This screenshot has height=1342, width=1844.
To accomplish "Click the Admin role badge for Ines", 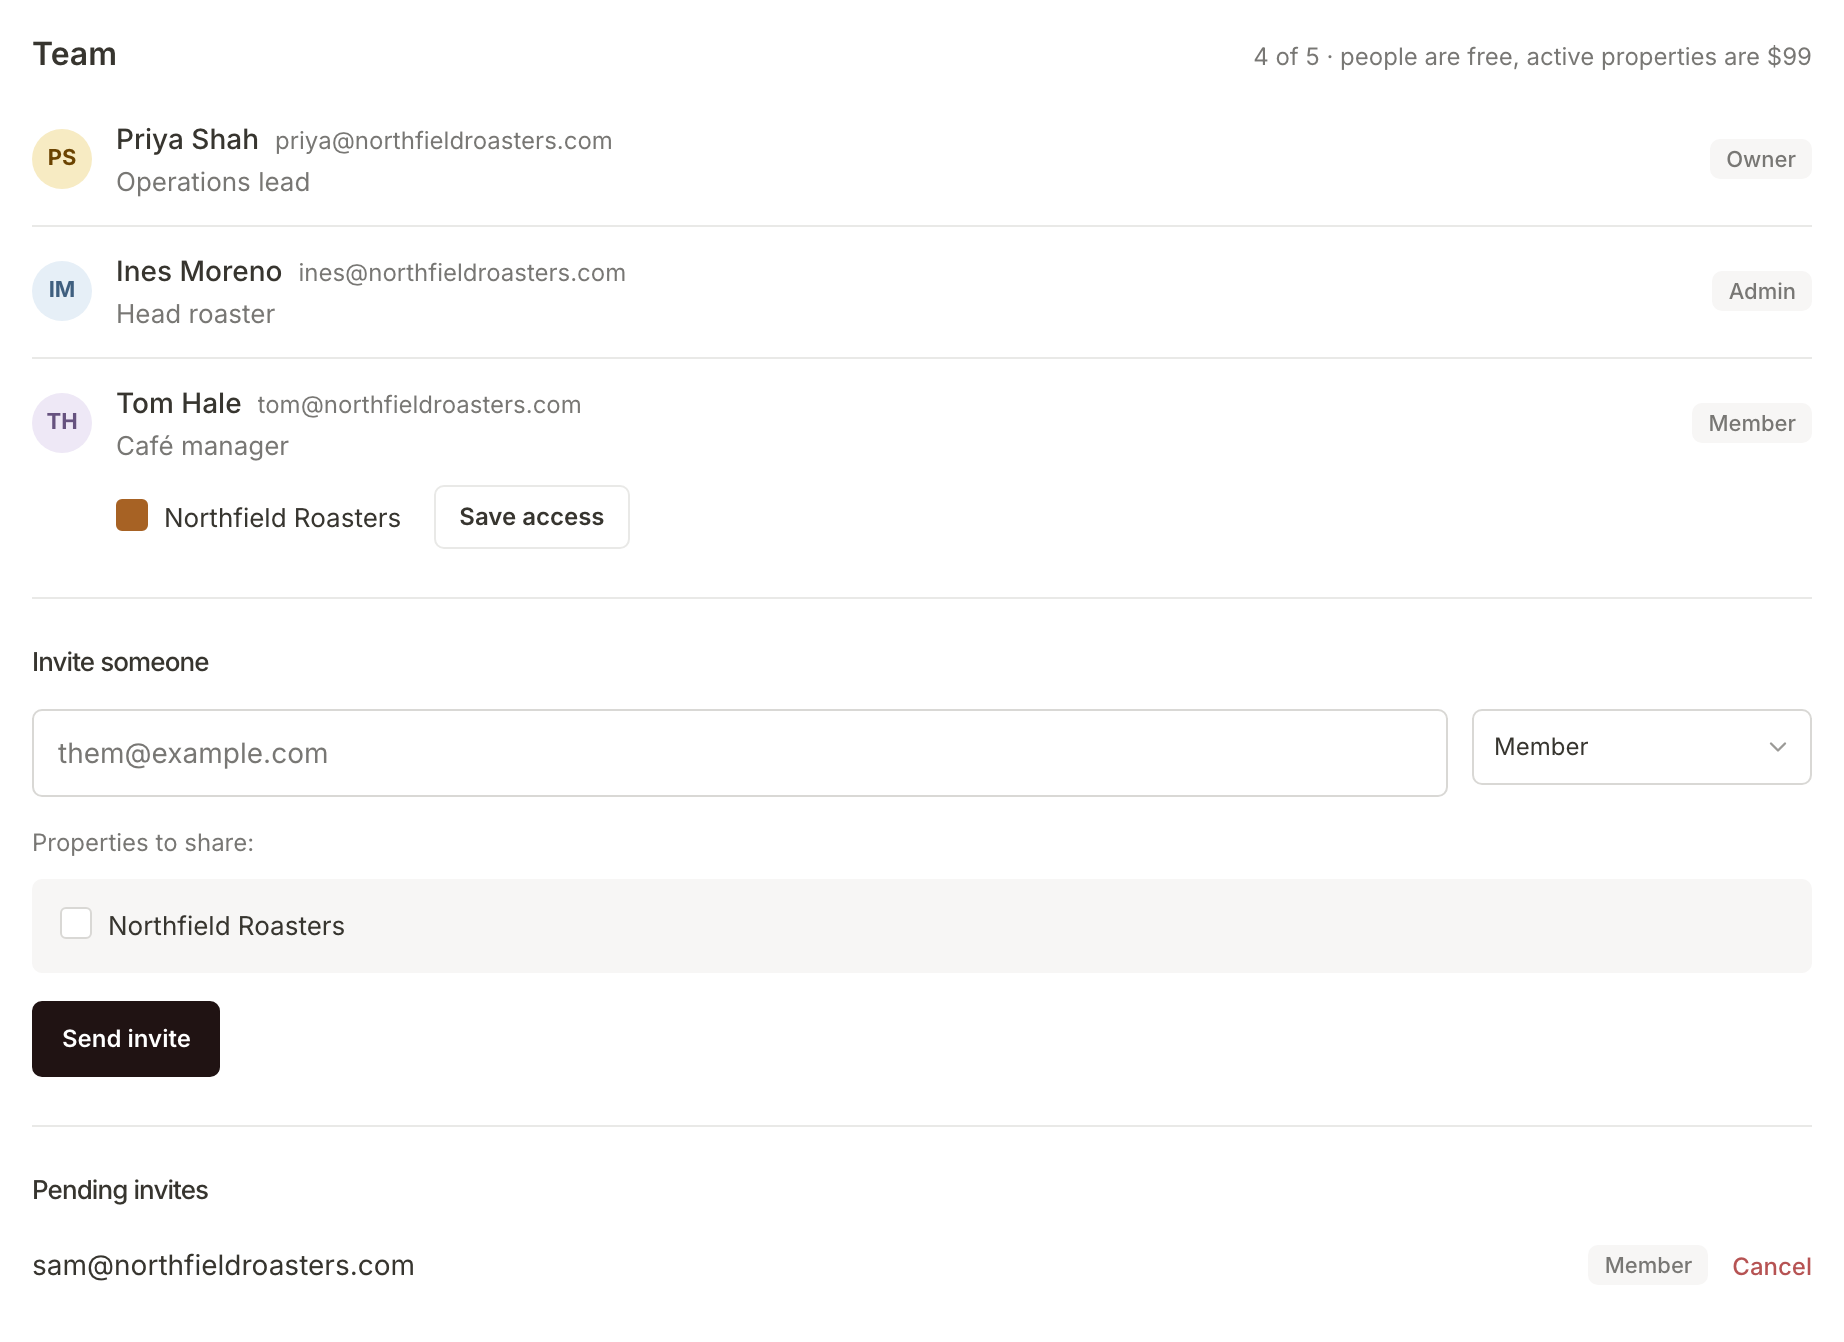I will (x=1761, y=291).
